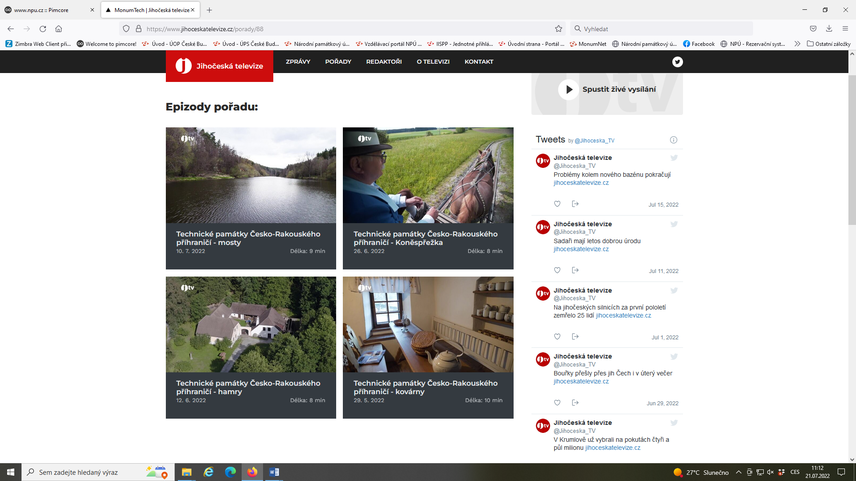Open O TELEVIZI menu item
The height and width of the screenshot is (481, 856).
[x=433, y=62]
